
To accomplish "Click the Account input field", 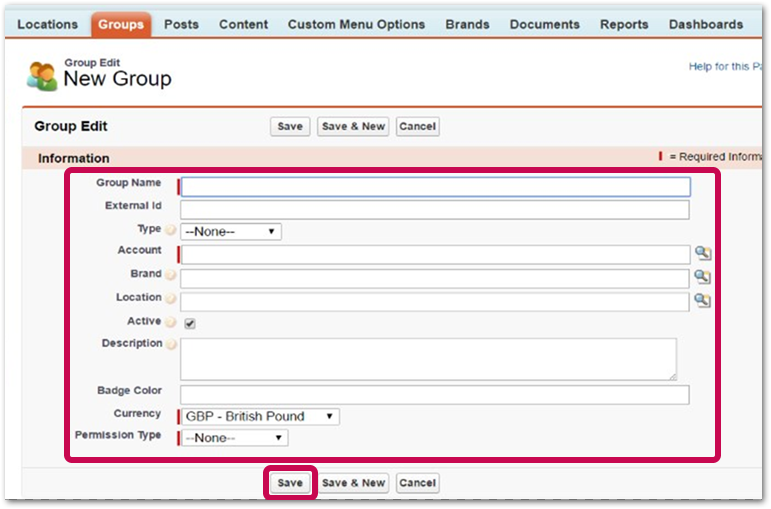I will 436,255.
